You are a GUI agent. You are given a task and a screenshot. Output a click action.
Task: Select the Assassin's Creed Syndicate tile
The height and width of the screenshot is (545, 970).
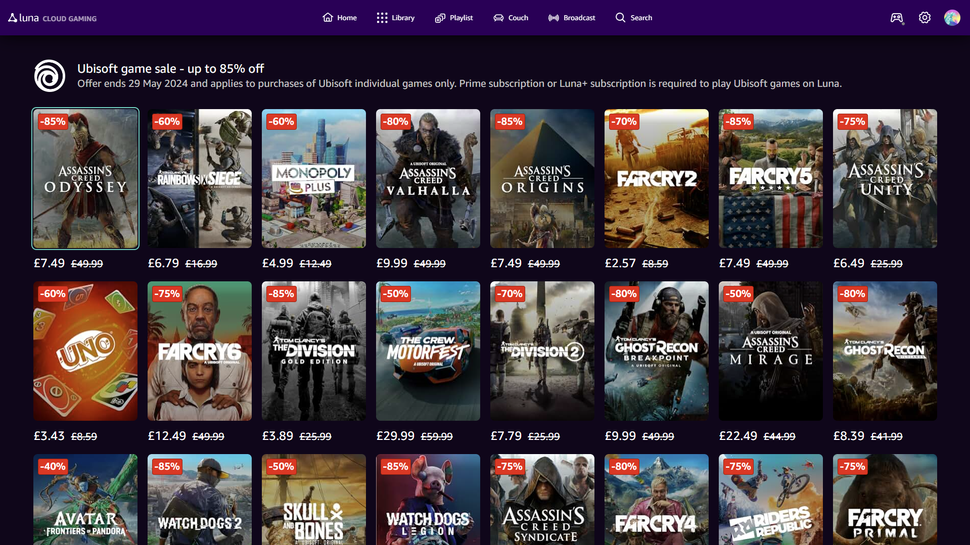point(543,500)
